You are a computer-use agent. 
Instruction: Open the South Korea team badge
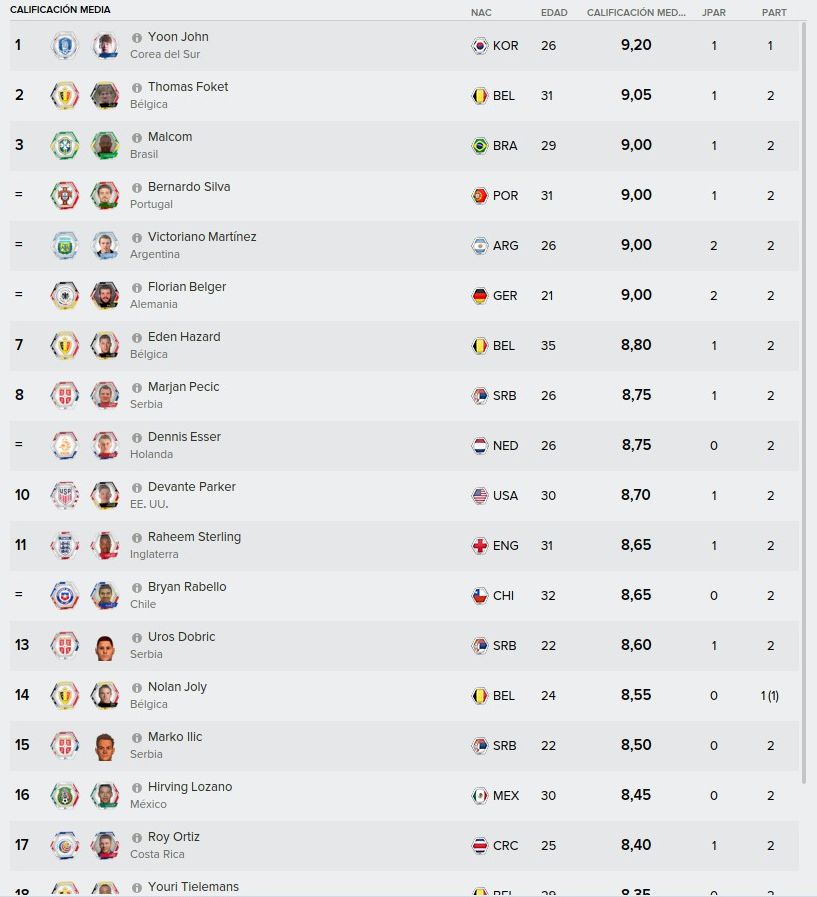pos(65,46)
